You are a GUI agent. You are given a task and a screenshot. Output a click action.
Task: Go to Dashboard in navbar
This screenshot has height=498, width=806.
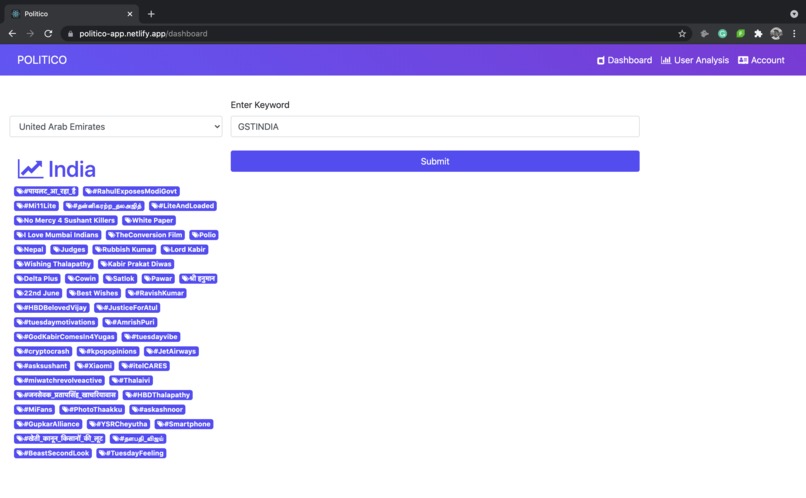(624, 60)
